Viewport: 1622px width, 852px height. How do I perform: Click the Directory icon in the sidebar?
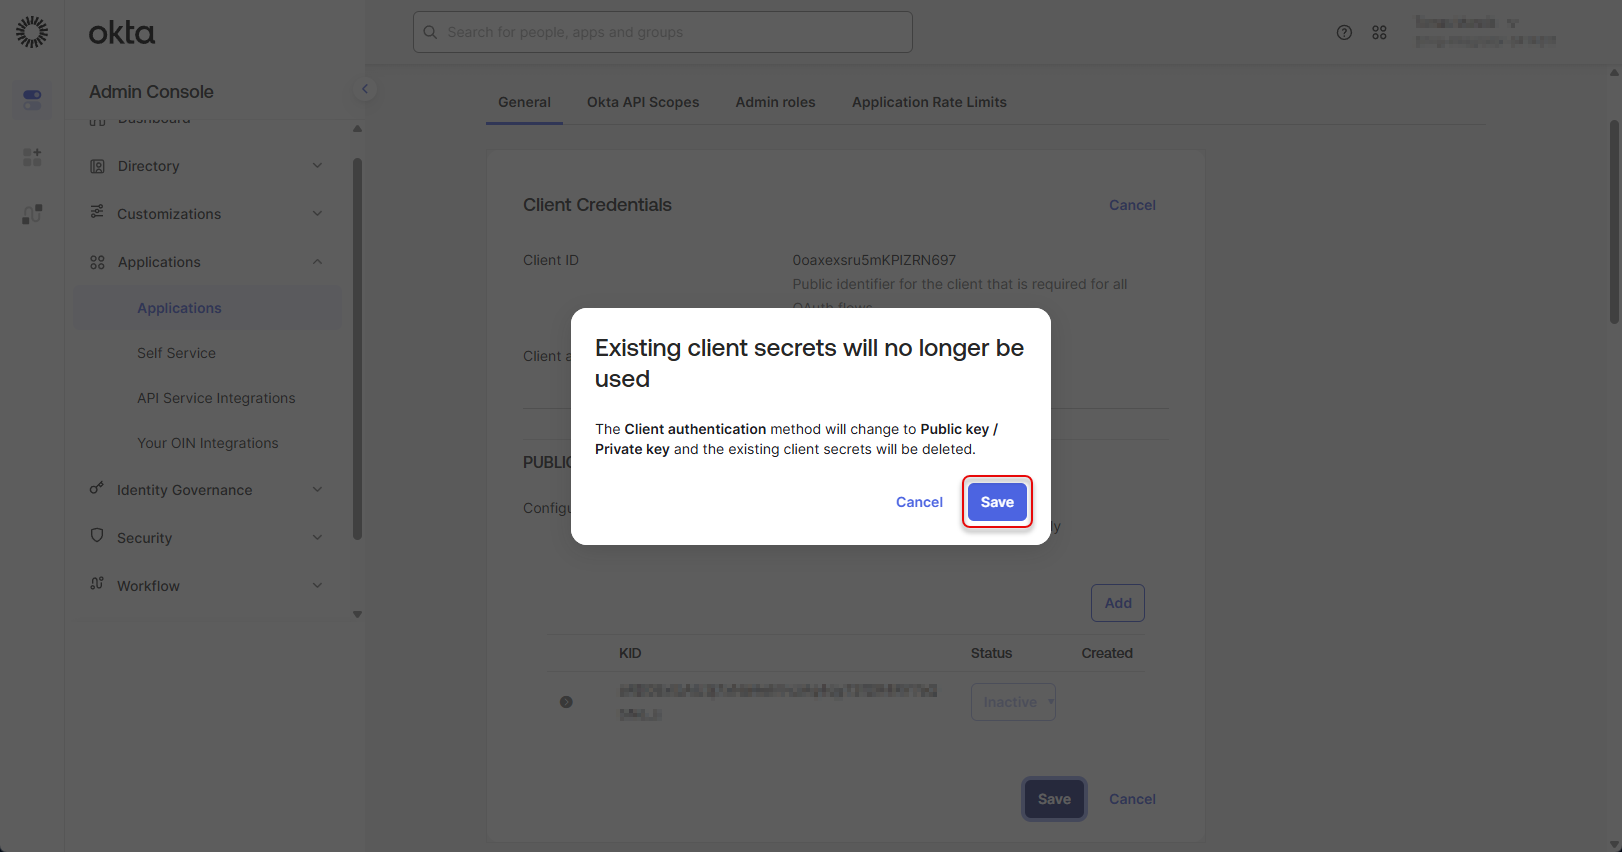point(97,166)
